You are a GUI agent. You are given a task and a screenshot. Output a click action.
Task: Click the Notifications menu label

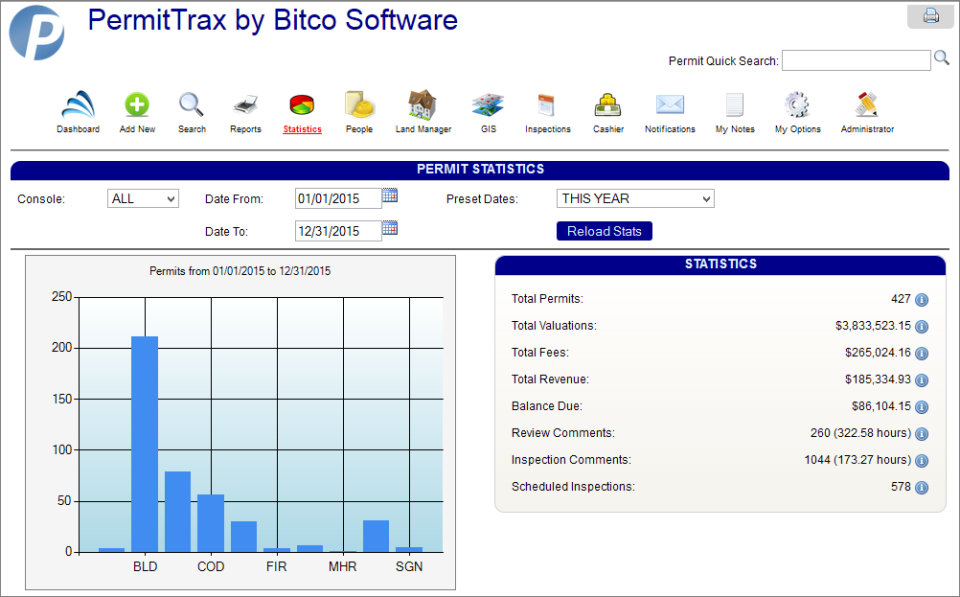coord(670,129)
